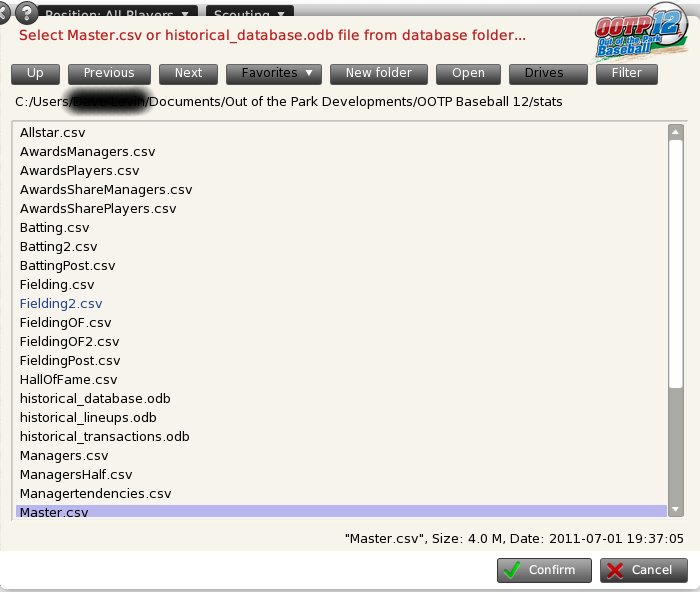Select AwardsShareManagers.csv file
The image size is (700, 592).
(341, 190)
